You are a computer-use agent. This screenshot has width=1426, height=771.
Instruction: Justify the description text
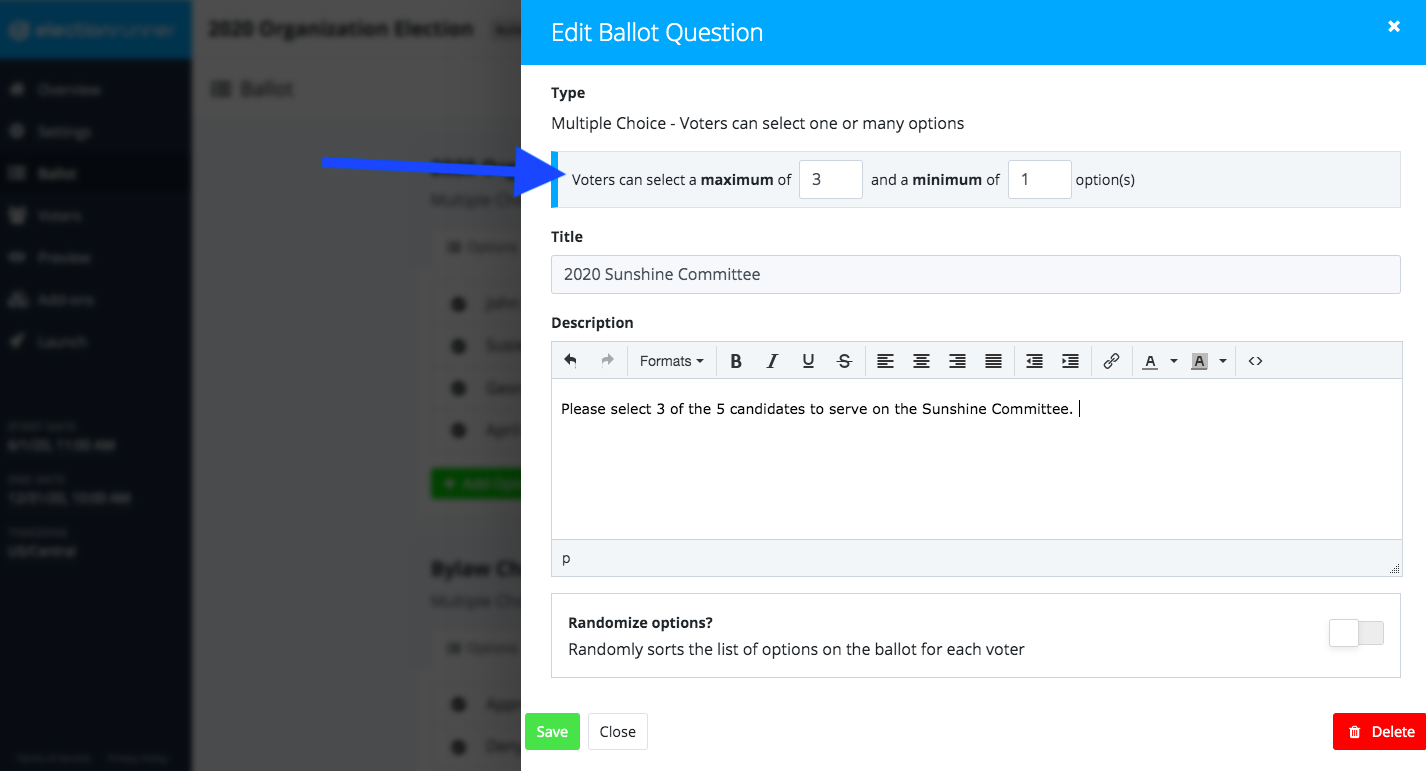993,361
